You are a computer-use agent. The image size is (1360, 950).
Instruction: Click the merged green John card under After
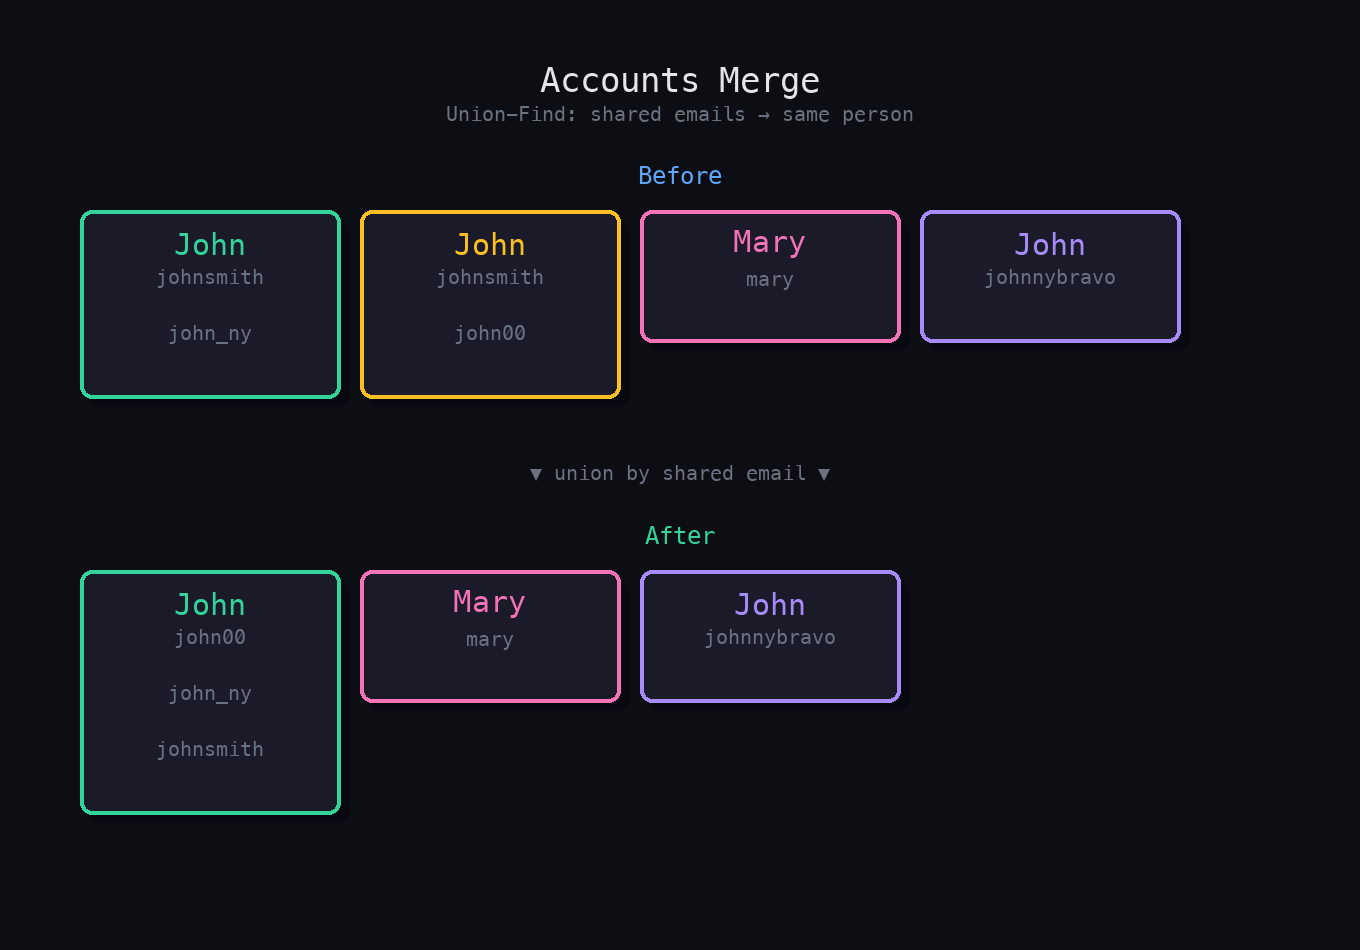click(210, 691)
